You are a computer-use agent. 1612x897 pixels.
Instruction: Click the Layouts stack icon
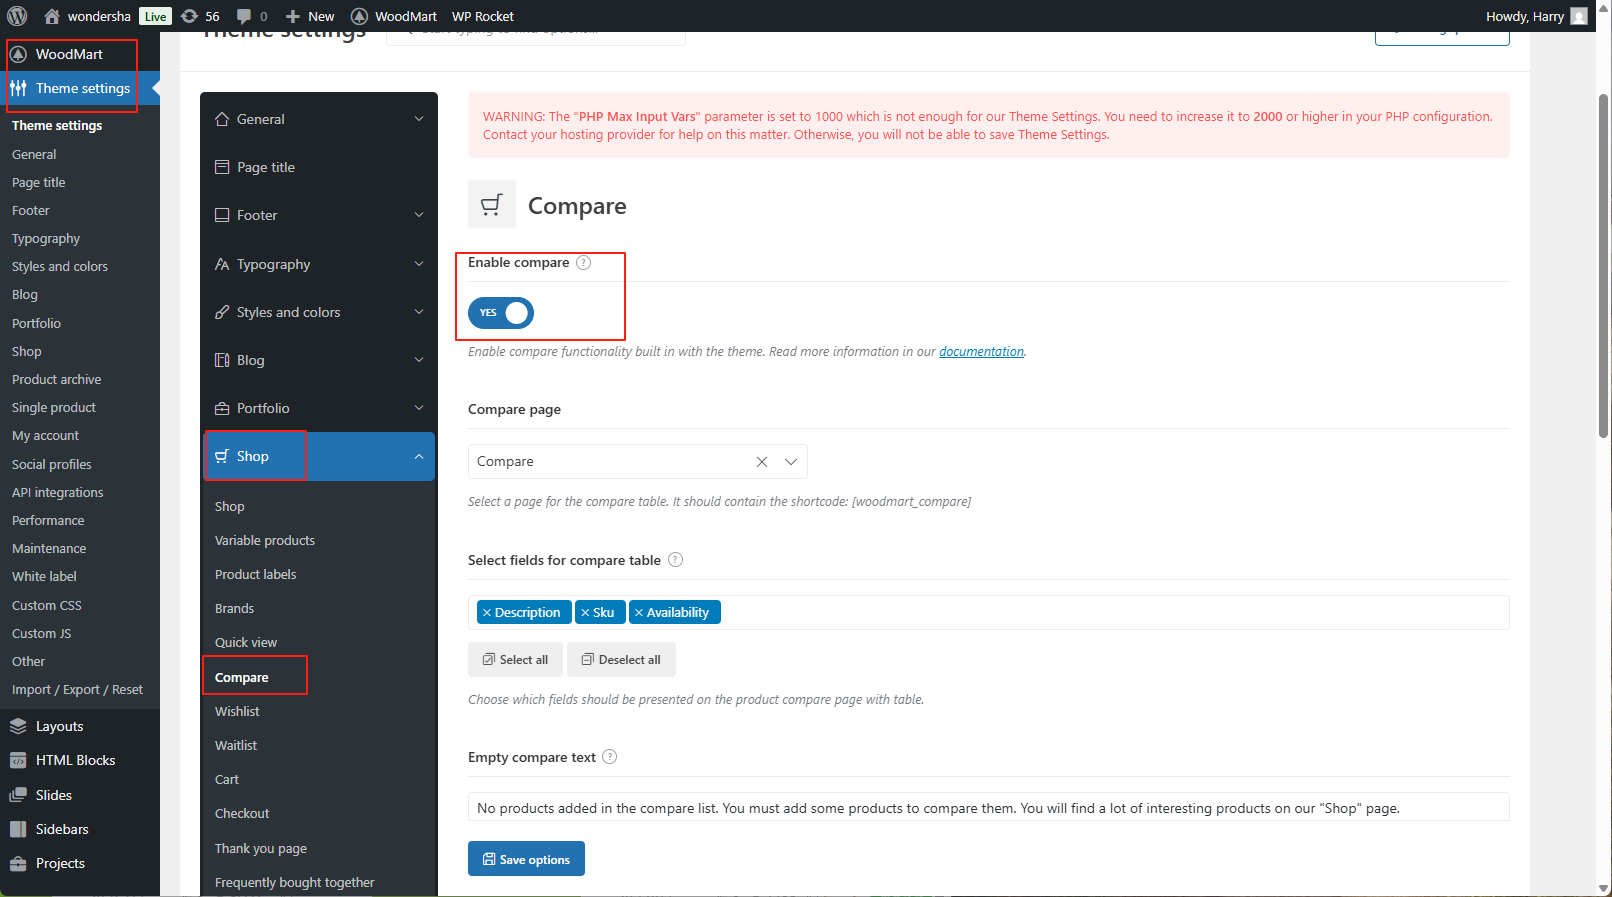click(x=18, y=726)
